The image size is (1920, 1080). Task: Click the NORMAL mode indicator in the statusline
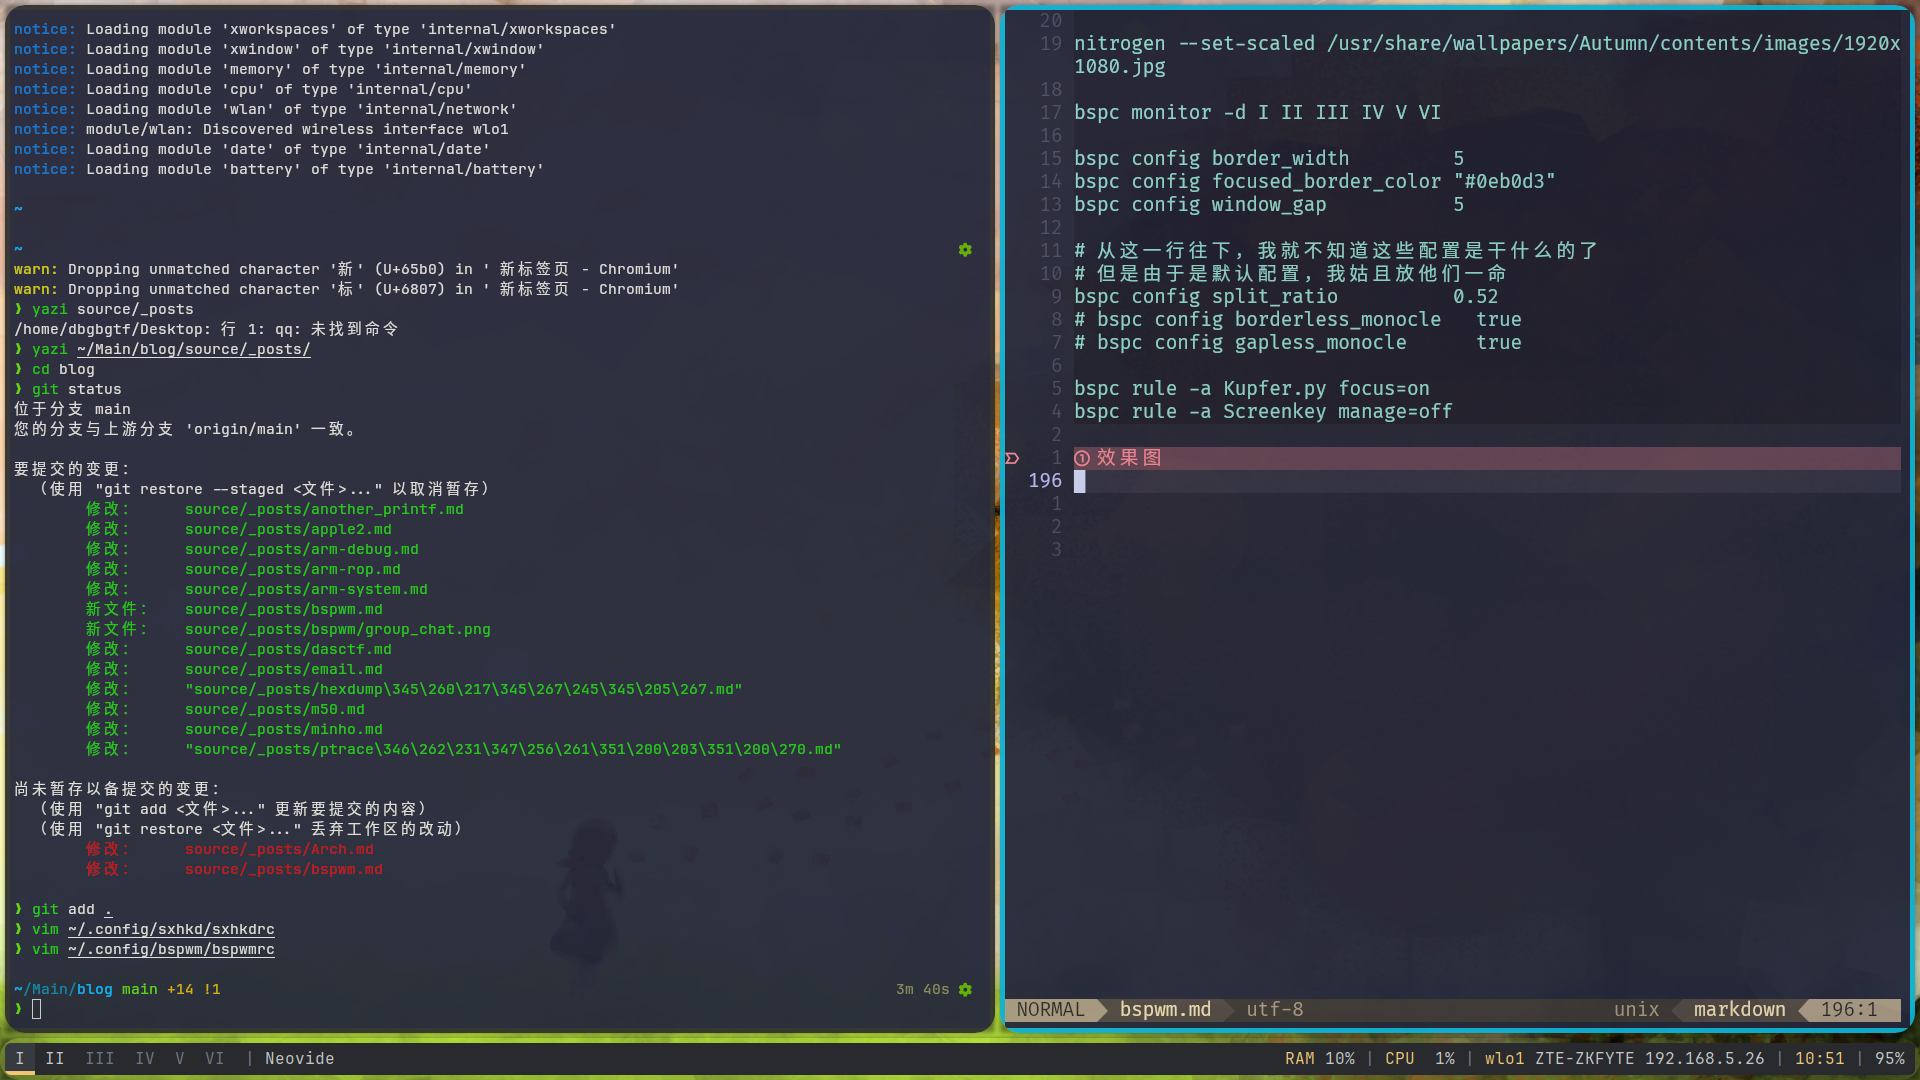(x=1050, y=1010)
